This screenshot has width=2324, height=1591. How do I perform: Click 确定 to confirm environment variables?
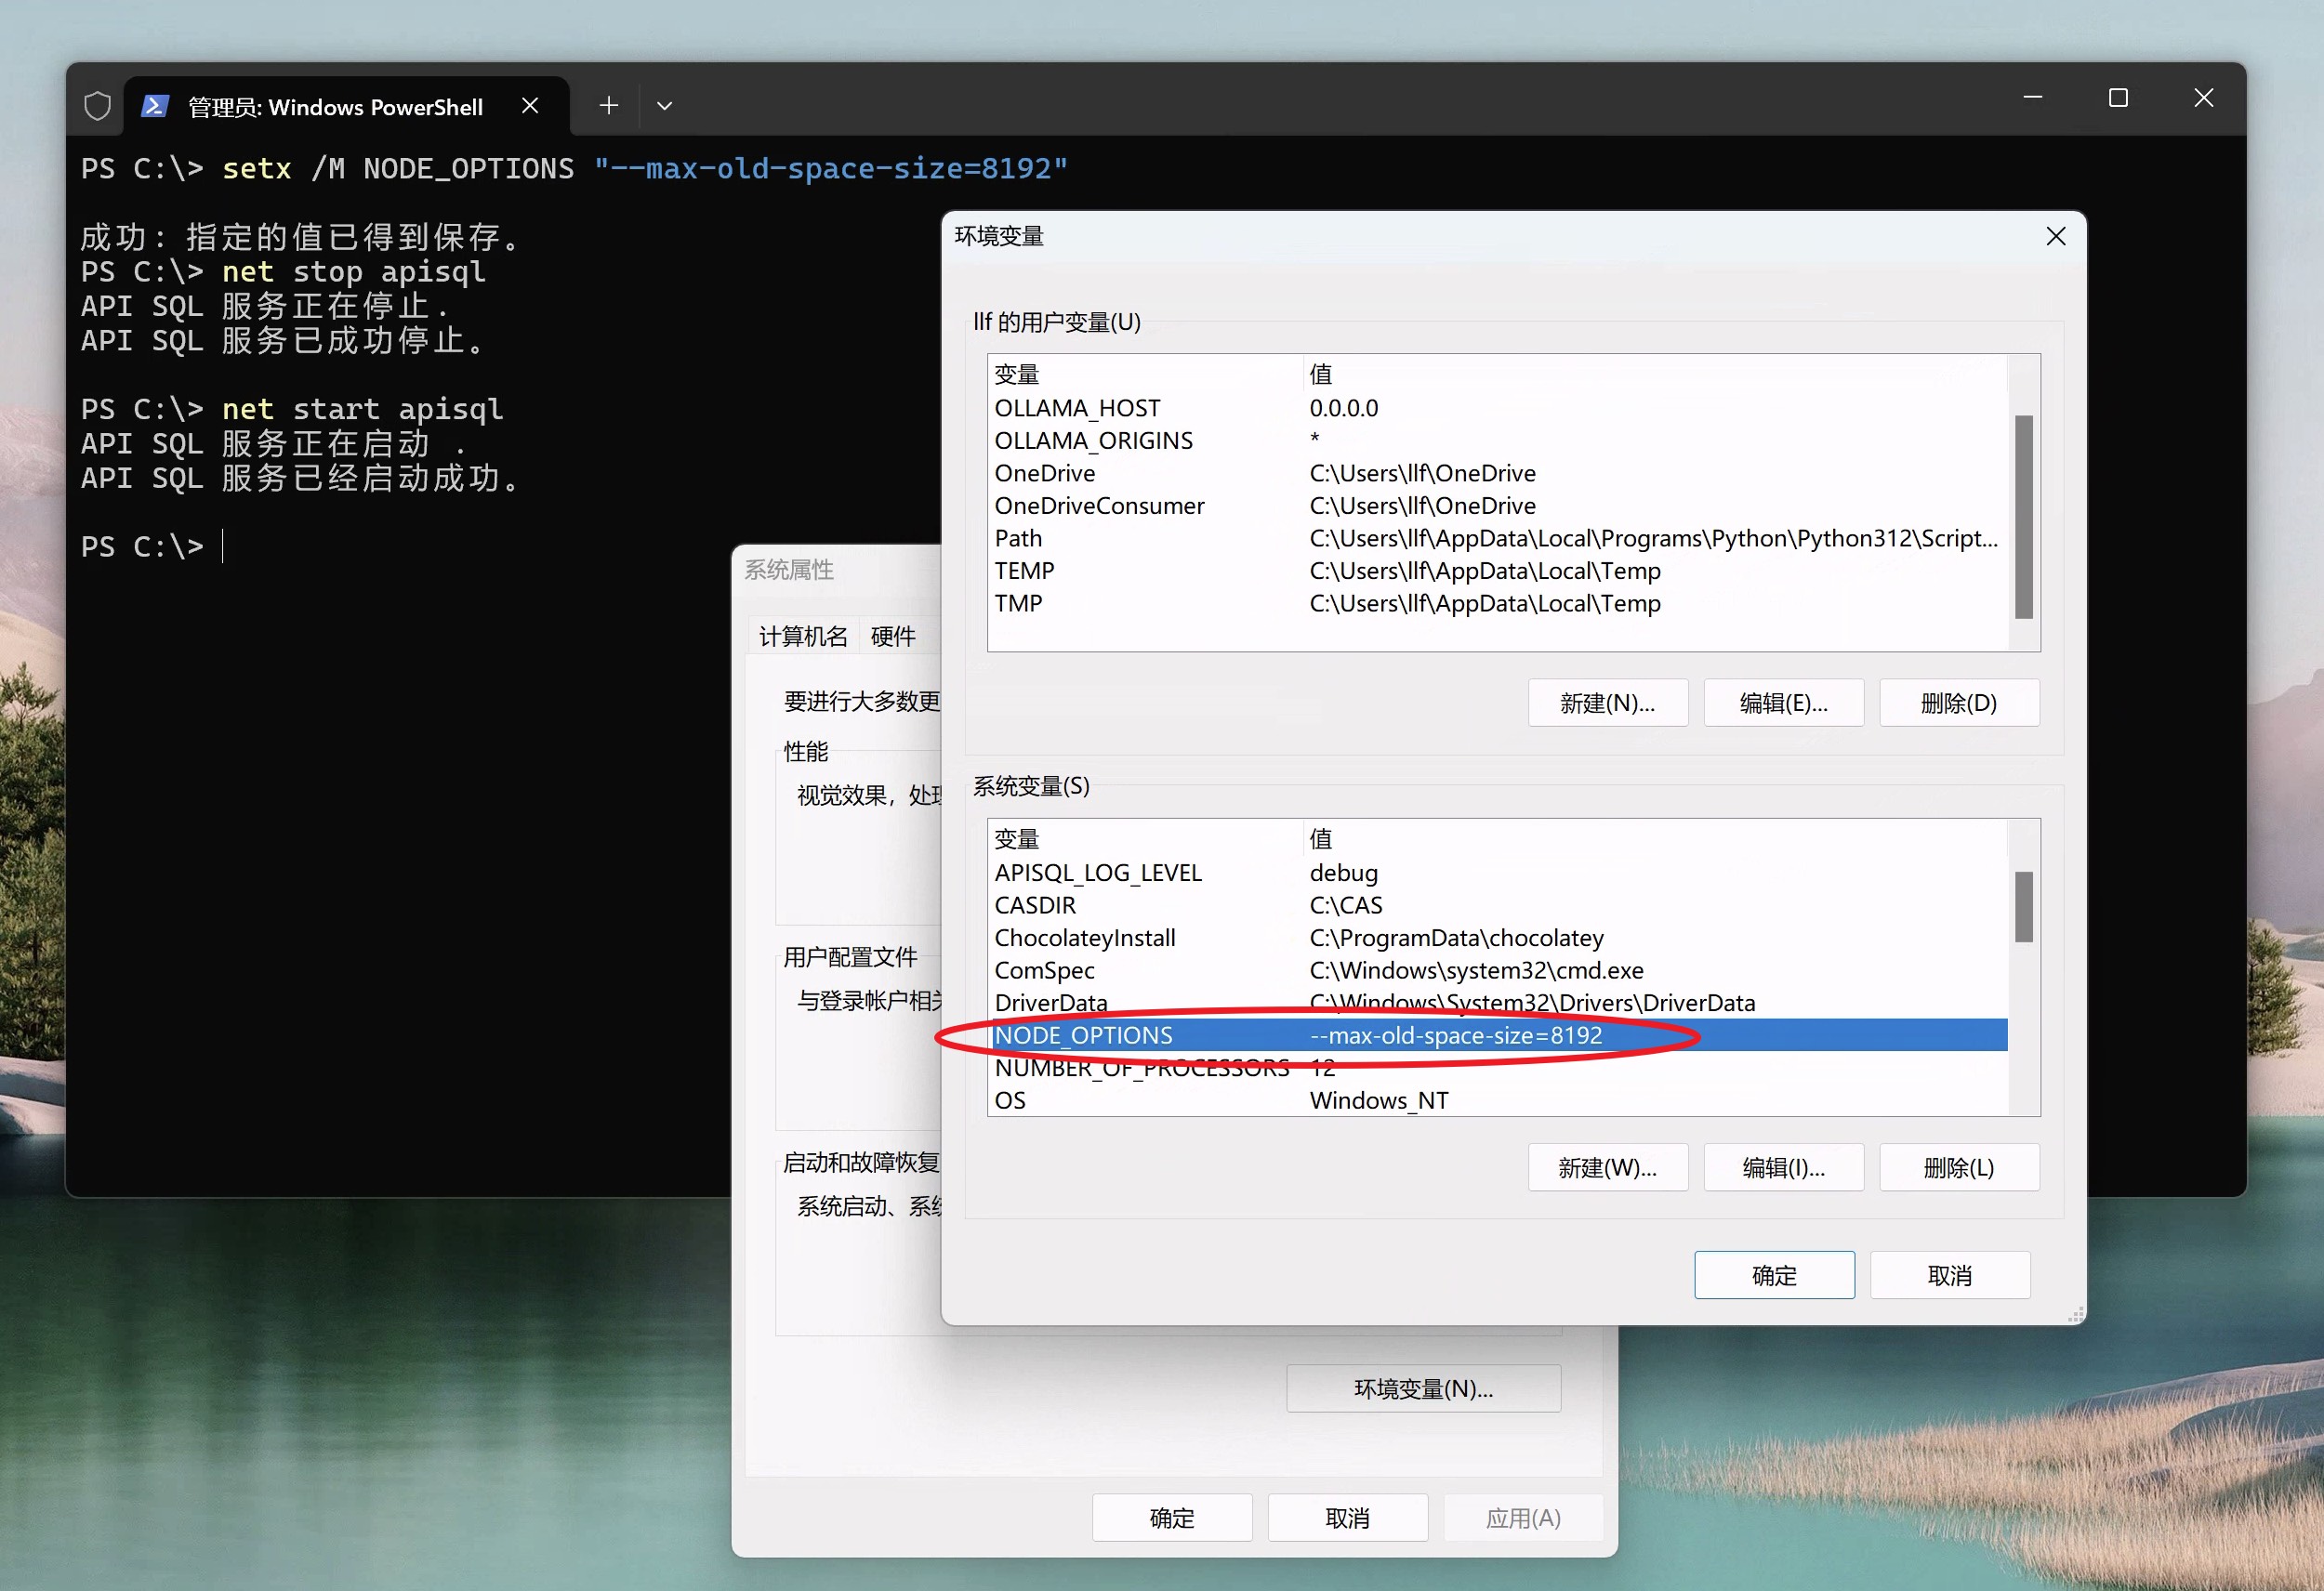pyautogui.click(x=1773, y=1275)
